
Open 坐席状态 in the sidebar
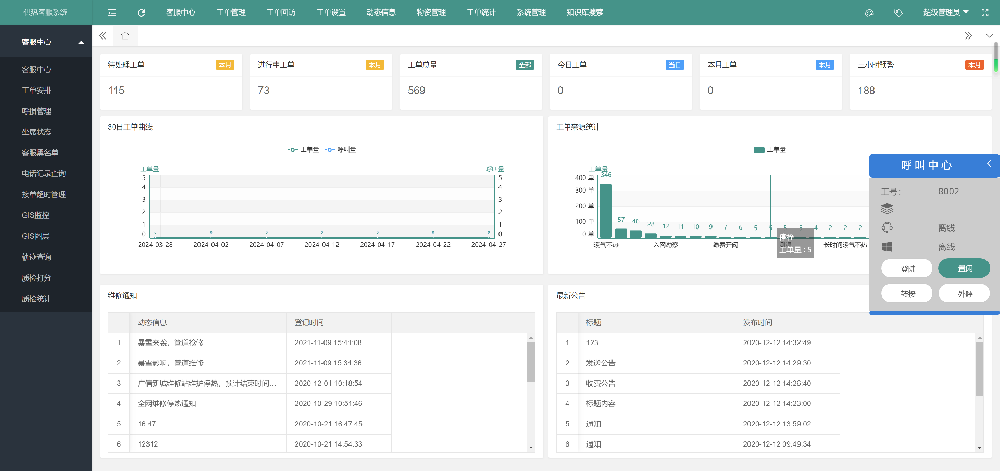36,132
